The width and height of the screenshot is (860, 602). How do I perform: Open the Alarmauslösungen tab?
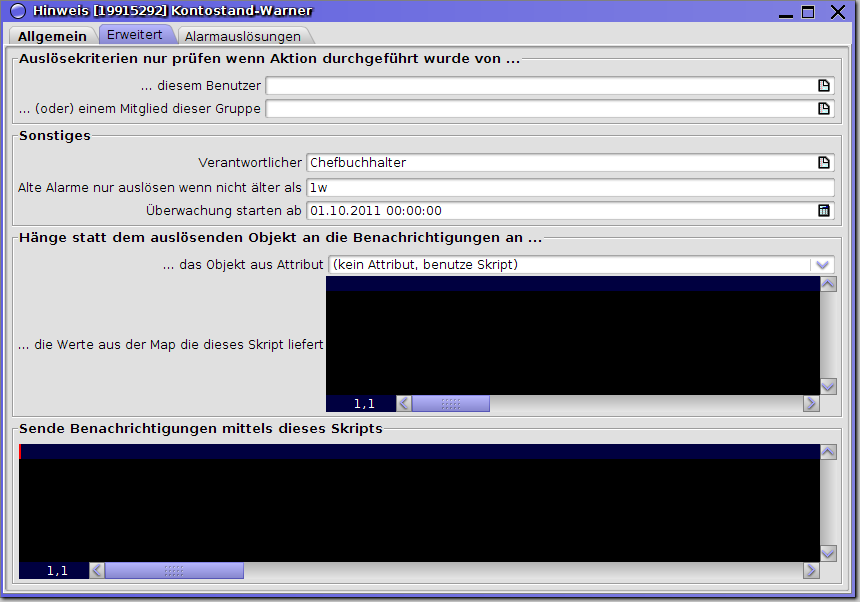[x=242, y=36]
